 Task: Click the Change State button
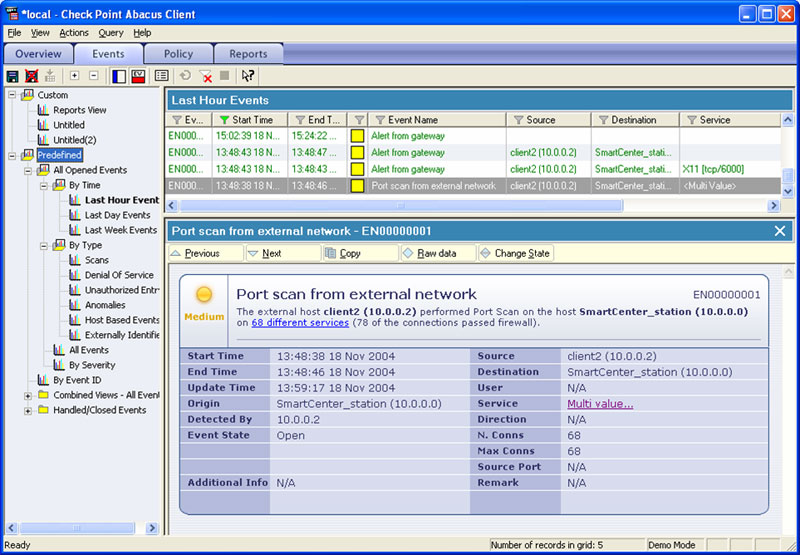[516, 254]
